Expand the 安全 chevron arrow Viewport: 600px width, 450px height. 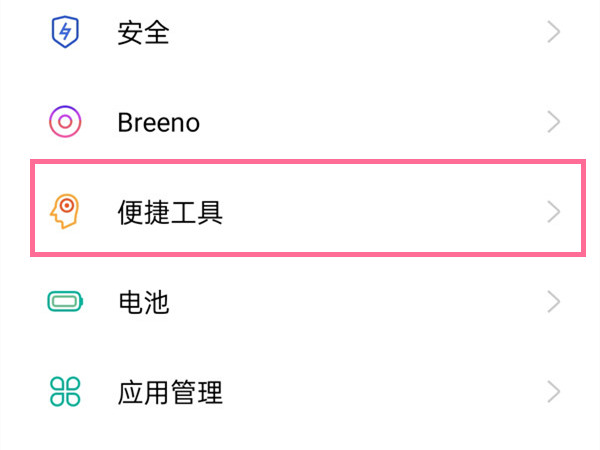553,33
